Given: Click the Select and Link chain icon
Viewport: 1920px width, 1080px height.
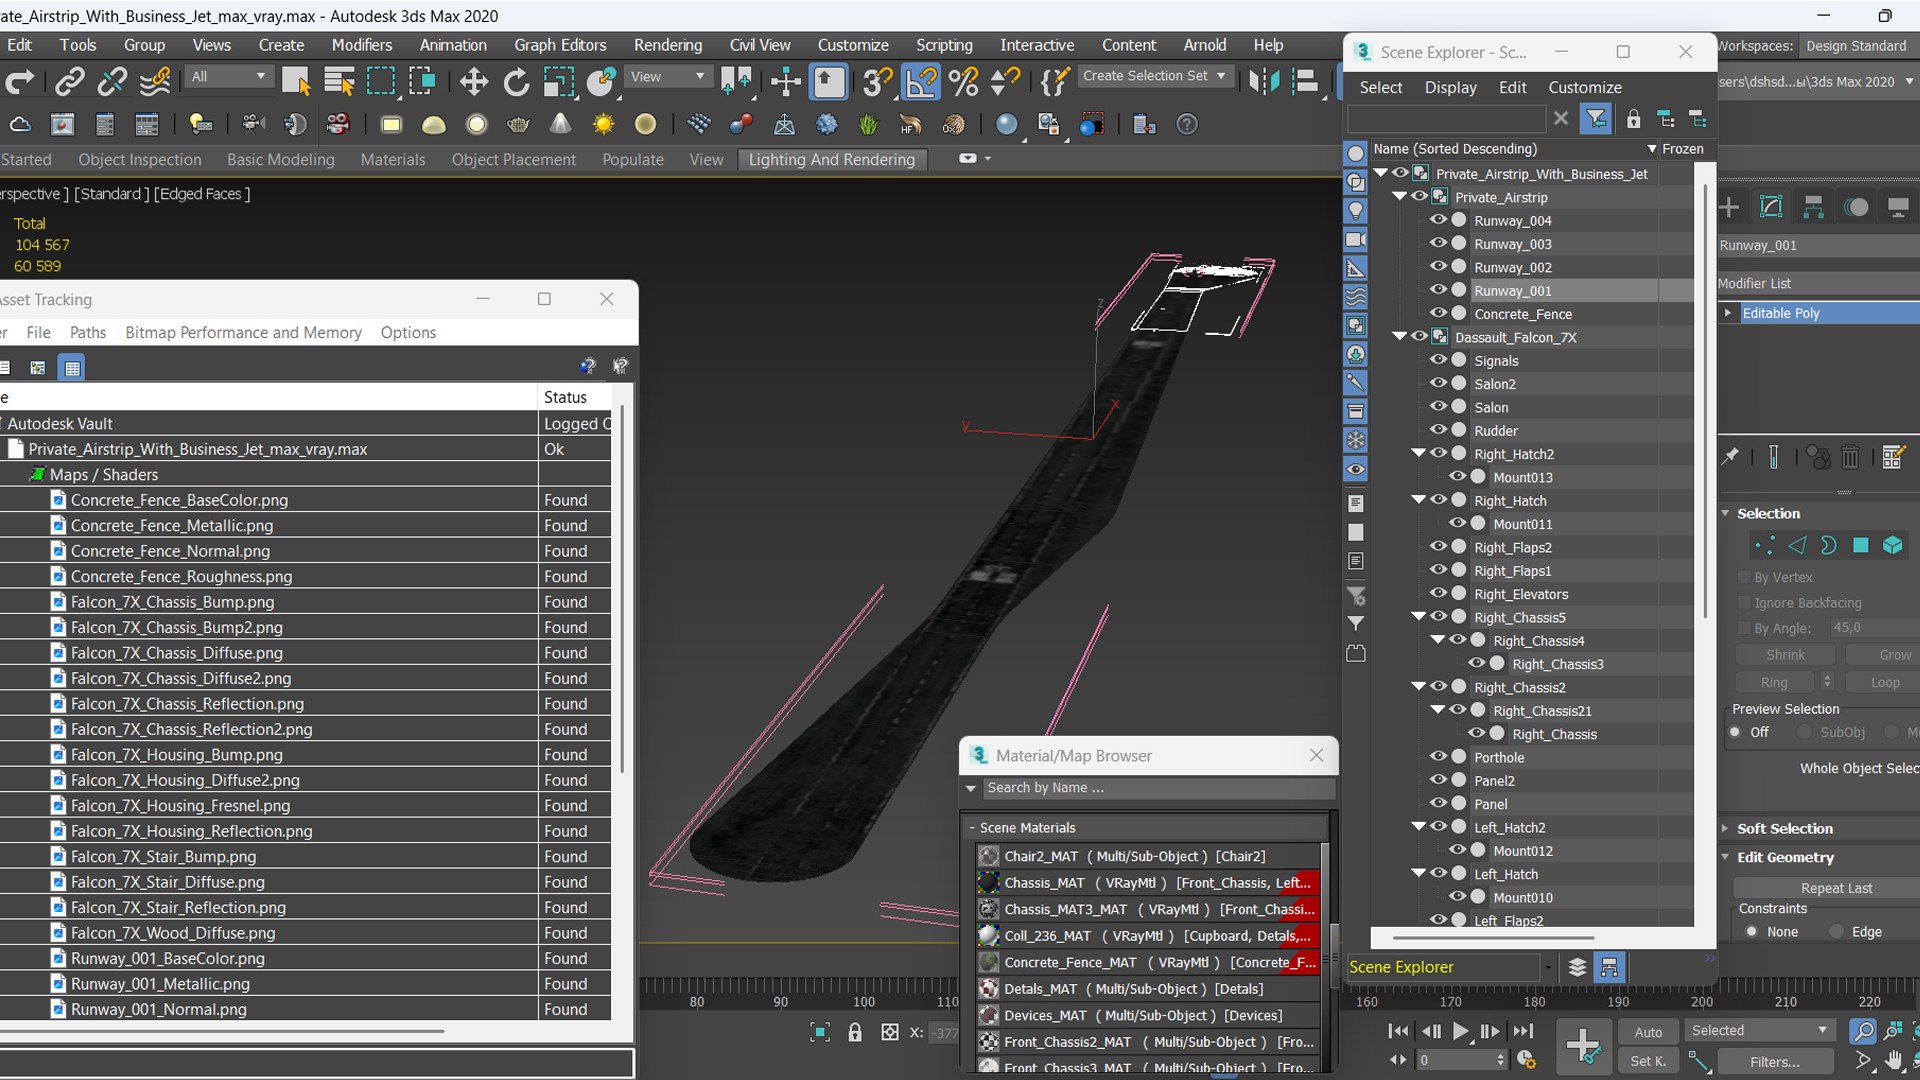Looking at the screenshot, I should tap(69, 82).
